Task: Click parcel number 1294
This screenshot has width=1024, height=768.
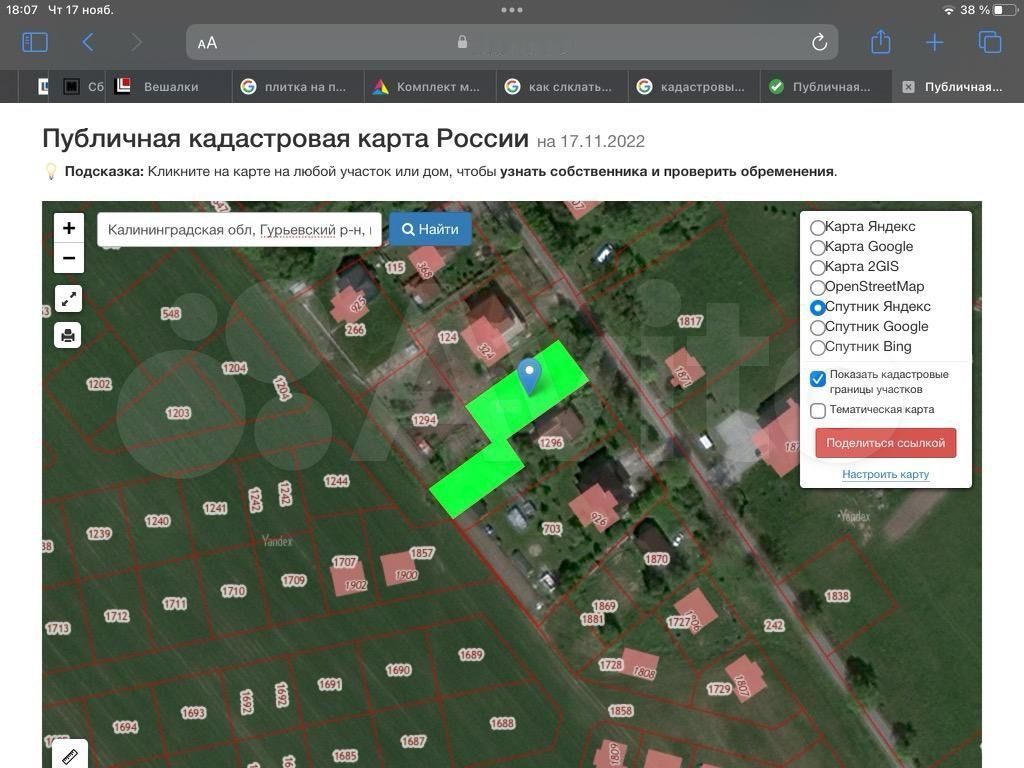Action: click(x=424, y=420)
